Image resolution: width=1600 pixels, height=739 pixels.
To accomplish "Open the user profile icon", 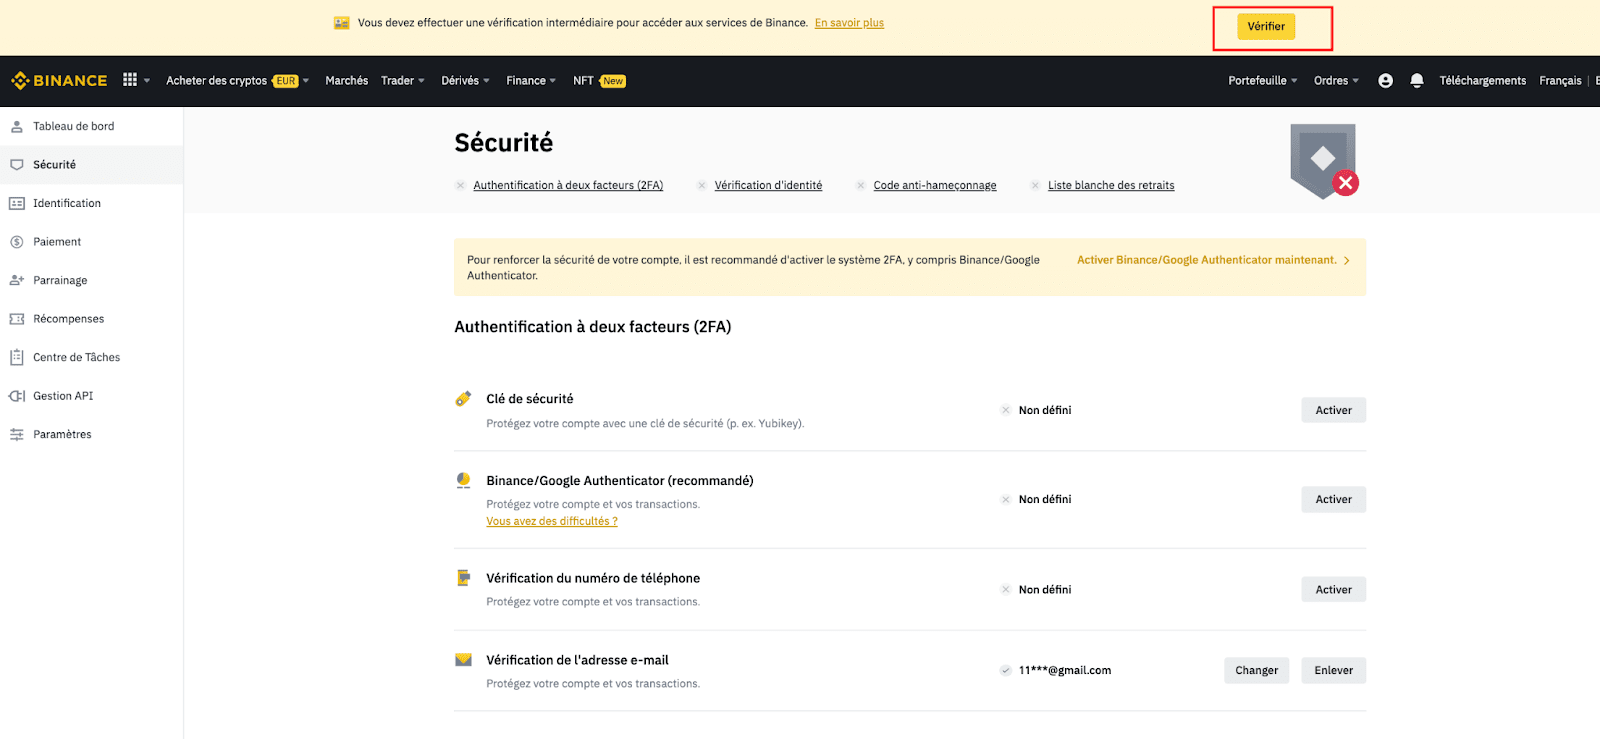I will (1385, 81).
